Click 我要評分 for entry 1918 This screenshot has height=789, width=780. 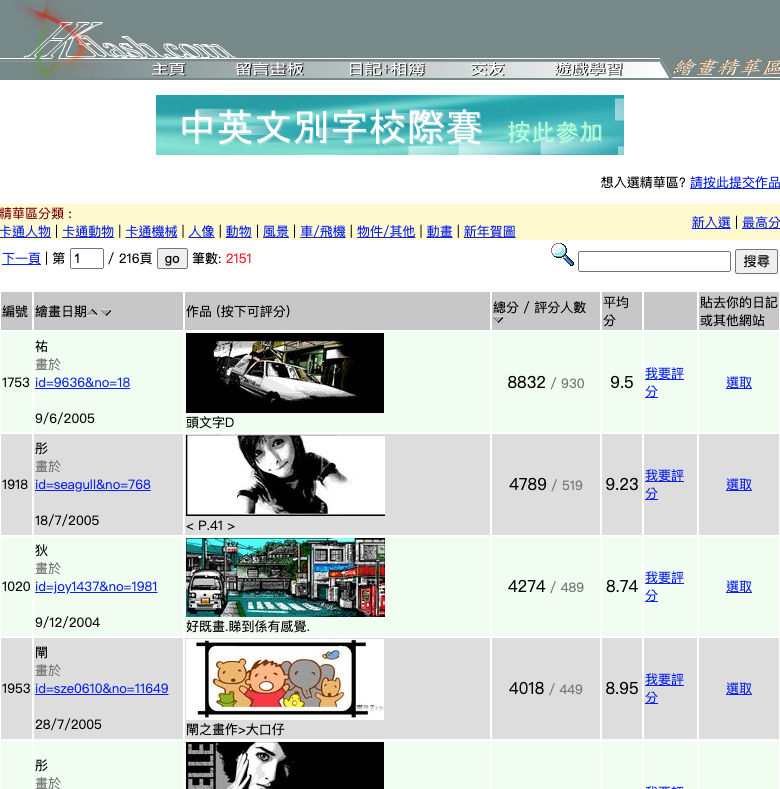coord(664,485)
